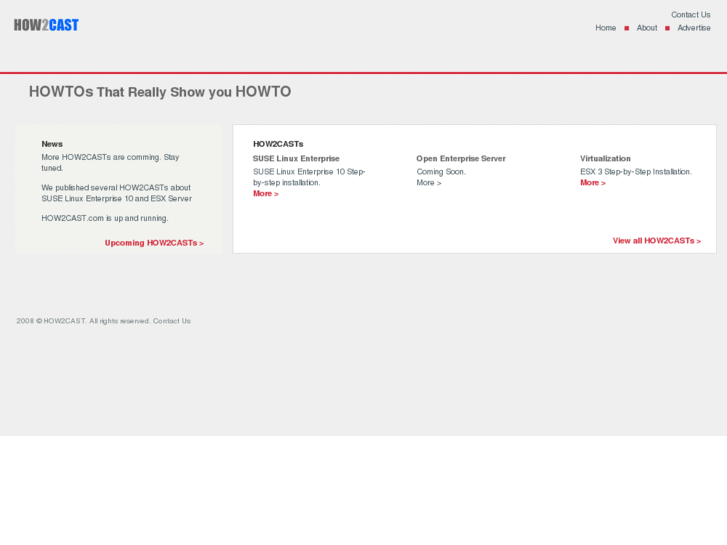
Task: Select the SUSE Linux Enterprise heading
Action: click(x=296, y=159)
